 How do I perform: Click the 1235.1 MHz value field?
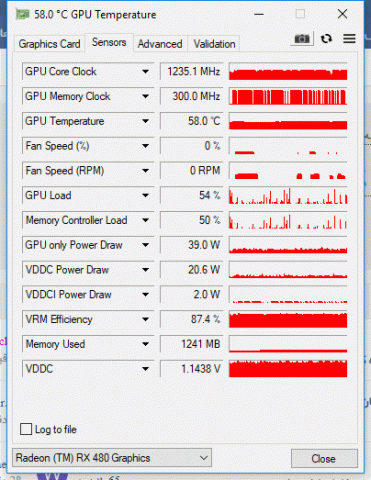[x=191, y=71]
